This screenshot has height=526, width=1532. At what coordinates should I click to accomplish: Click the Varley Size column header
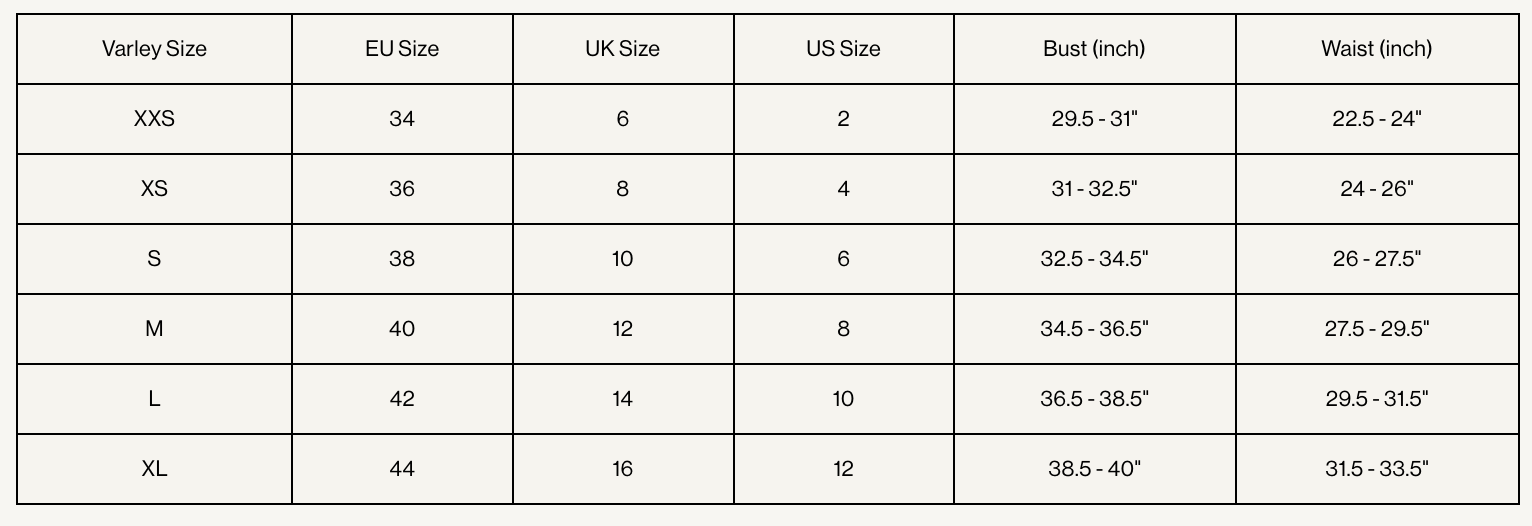click(154, 49)
